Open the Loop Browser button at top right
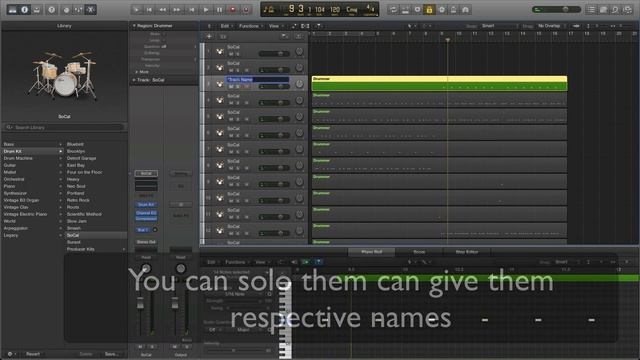This screenshot has width=640, height=360. point(615,9)
